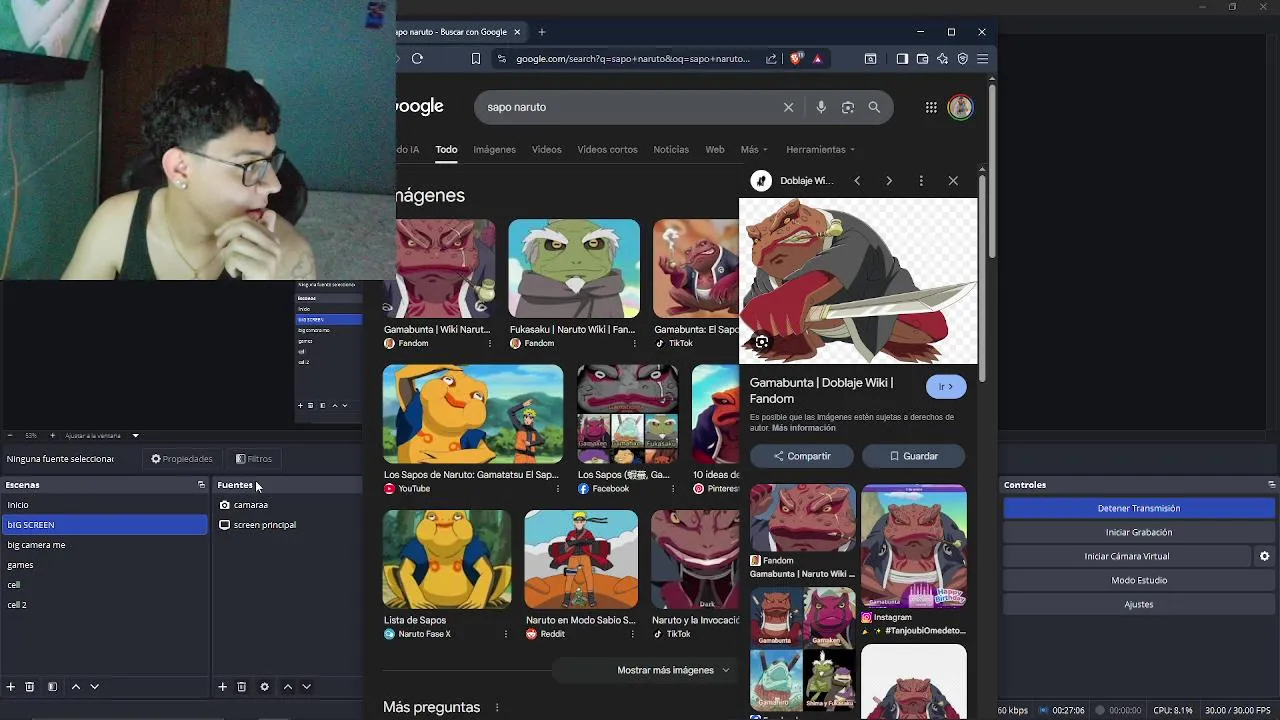This screenshot has width=1280, height=720.
Task: Go to previous image in preview panel
Action: [x=857, y=181]
